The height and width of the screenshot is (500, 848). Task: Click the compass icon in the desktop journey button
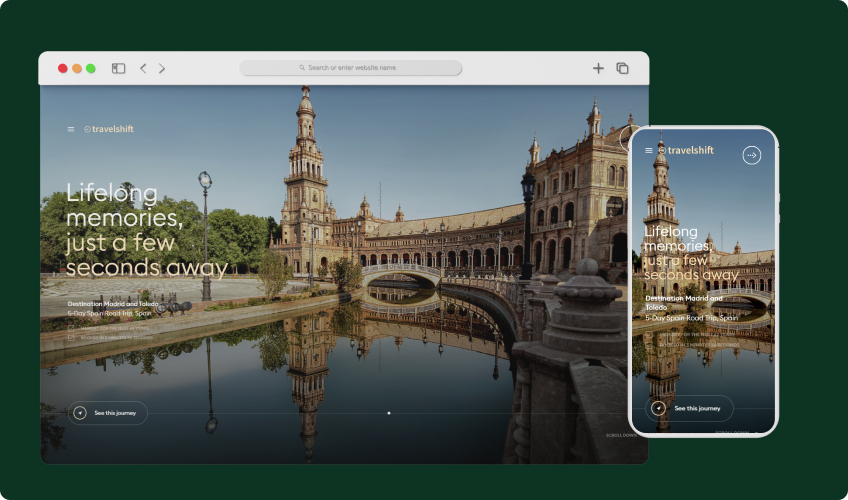point(79,413)
